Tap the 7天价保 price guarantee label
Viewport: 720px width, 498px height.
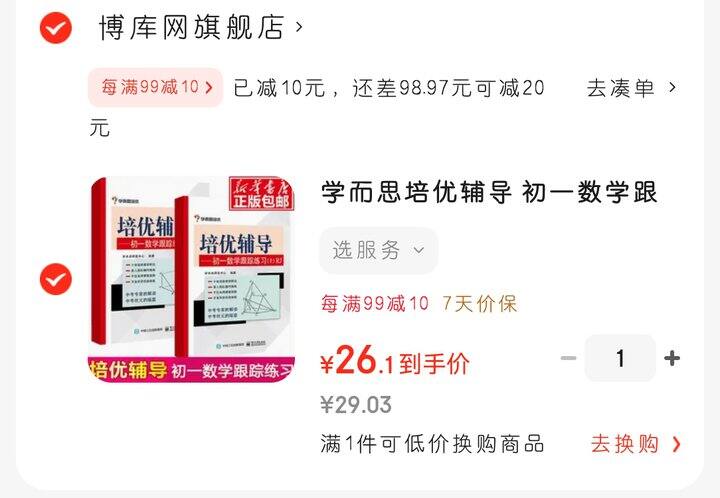coord(479,304)
